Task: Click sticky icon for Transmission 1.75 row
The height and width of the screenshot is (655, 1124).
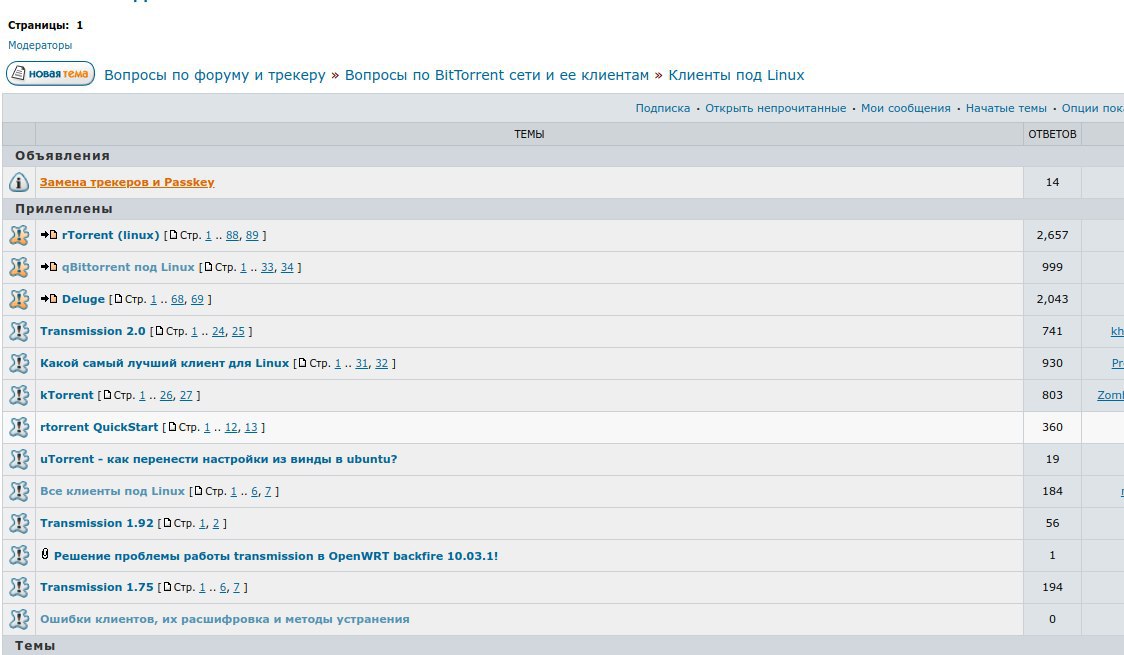Action: pos(19,587)
